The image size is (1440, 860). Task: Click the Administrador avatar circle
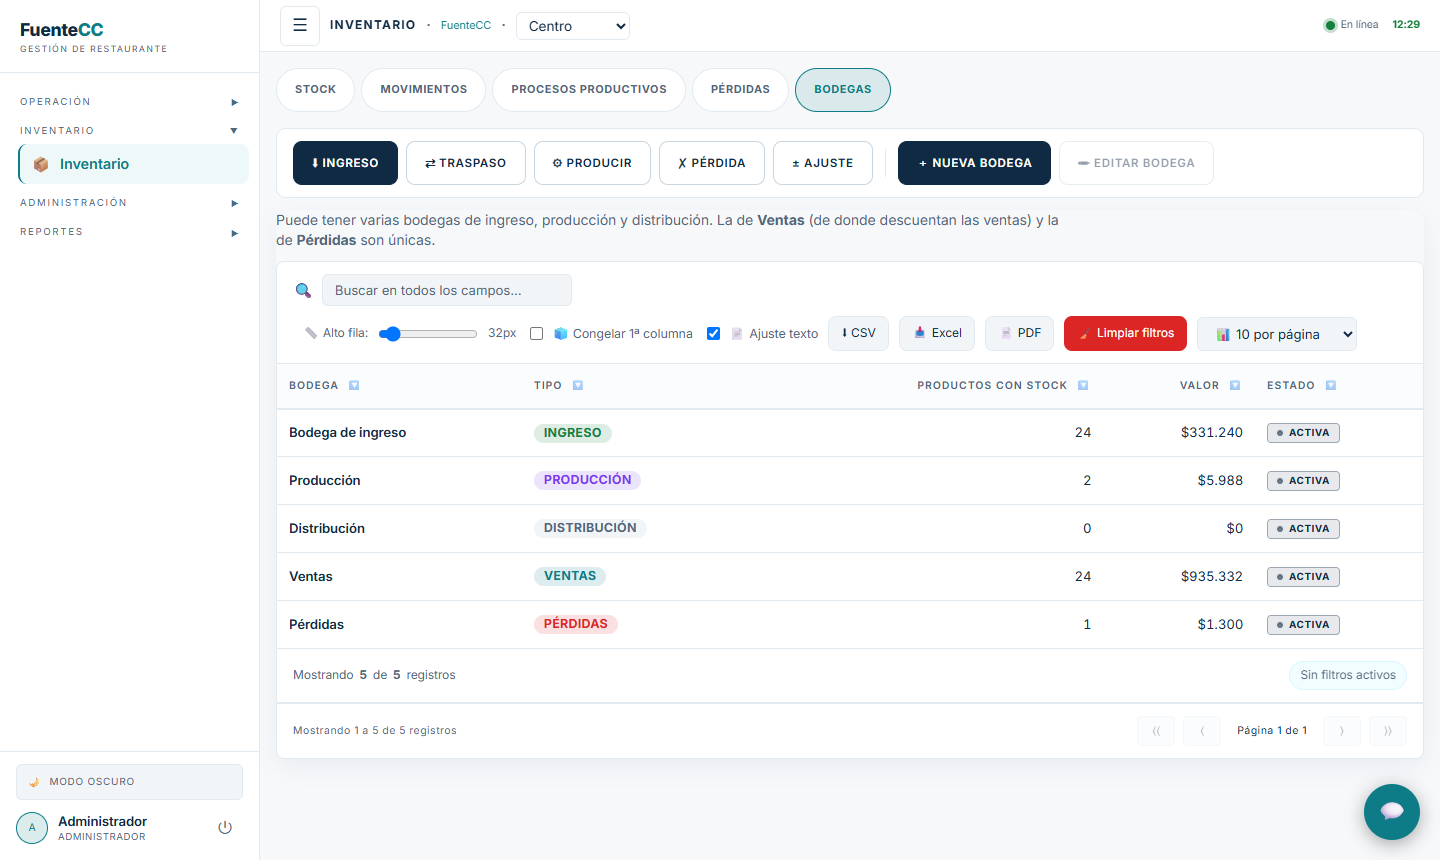click(32, 828)
